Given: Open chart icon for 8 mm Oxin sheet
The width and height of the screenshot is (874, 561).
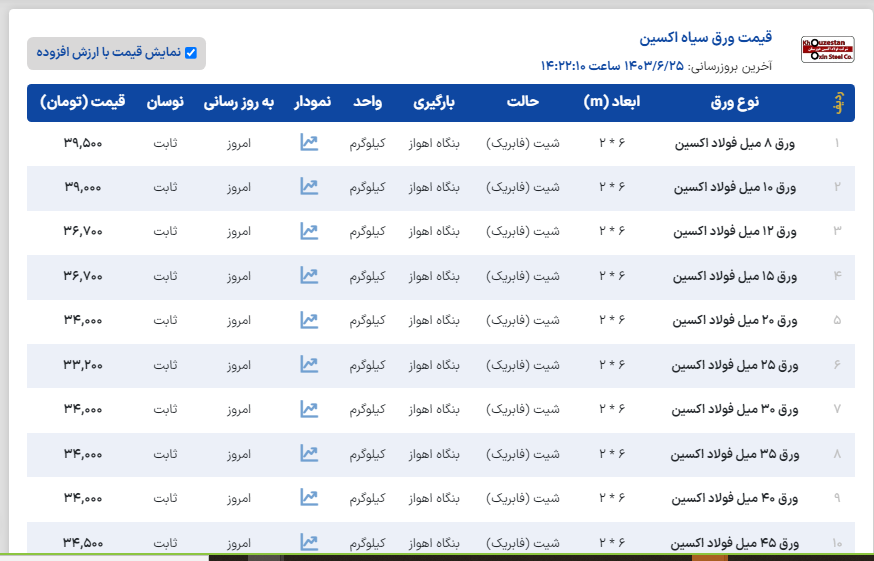Looking at the screenshot, I should (309, 143).
